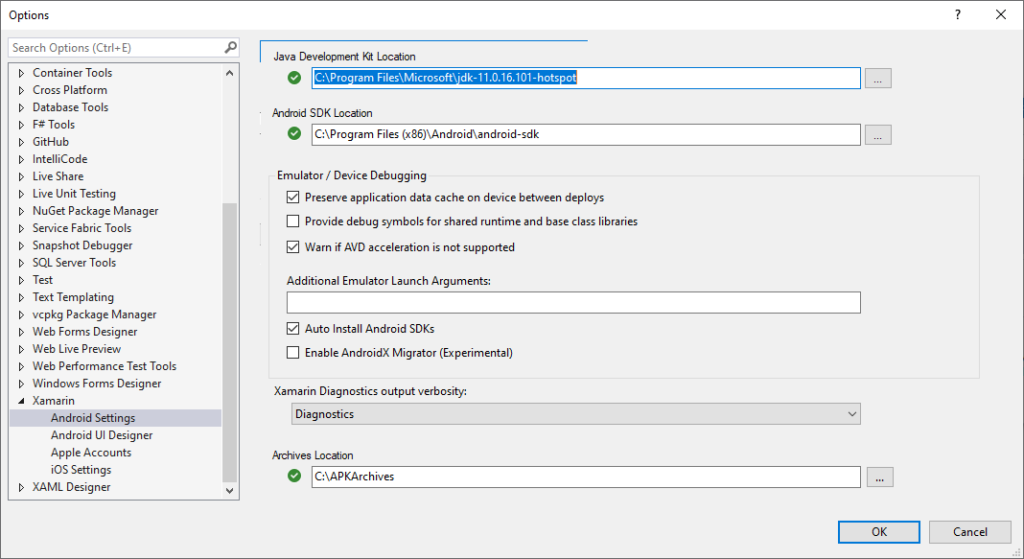Enable Provide debug symbols for shared runtime
The height and width of the screenshot is (559, 1024).
tap(293, 221)
